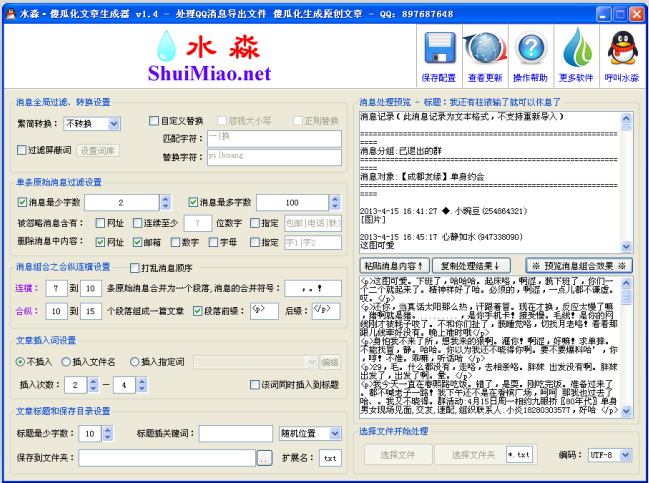649x483 pixels.
Task: Check 网址 in 被忽略消息含有 row
Action: pyautogui.click(x=100, y=223)
